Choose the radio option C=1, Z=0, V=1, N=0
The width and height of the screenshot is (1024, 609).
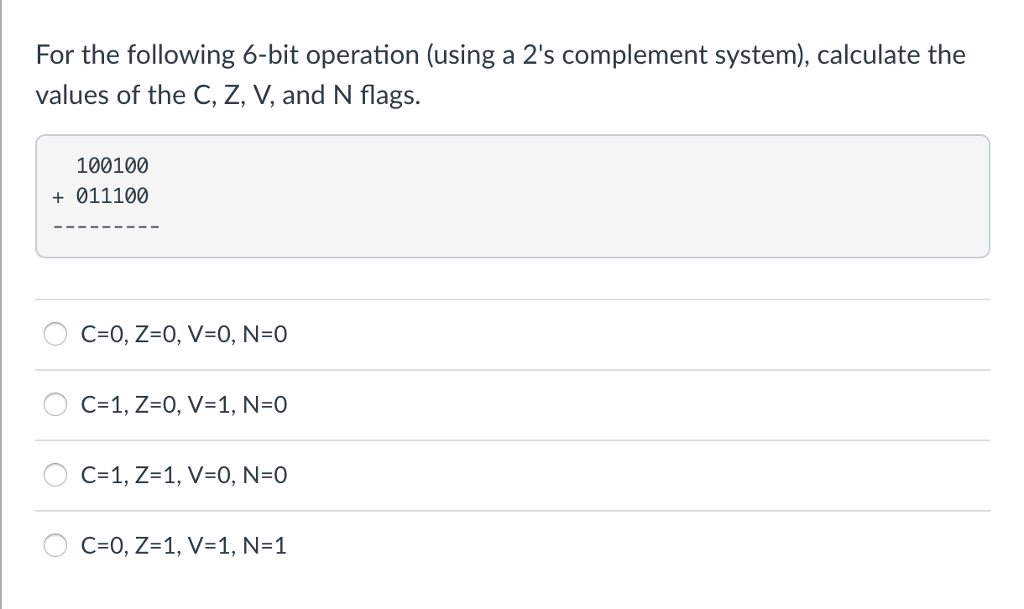(x=55, y=405)
